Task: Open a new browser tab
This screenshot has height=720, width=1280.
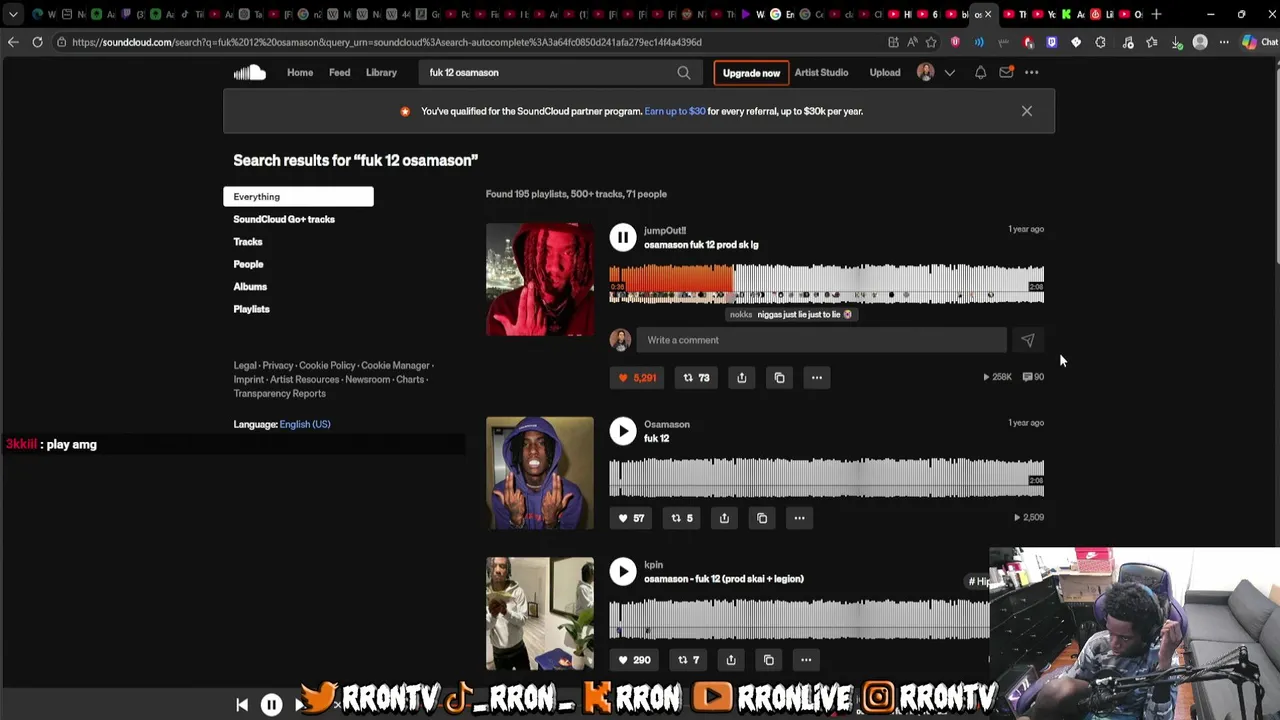Action: pos(1157,14)
